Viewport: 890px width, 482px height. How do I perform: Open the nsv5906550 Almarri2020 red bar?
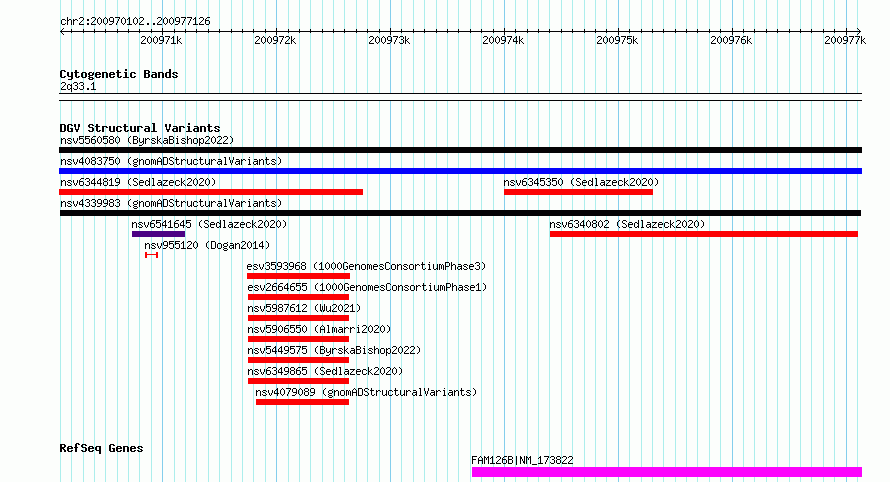(x=298, y=339)
